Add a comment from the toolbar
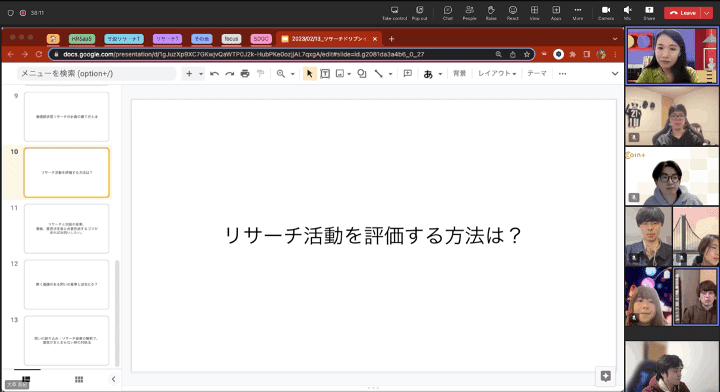This screenshot has width=720, height=392. (407, 73)
